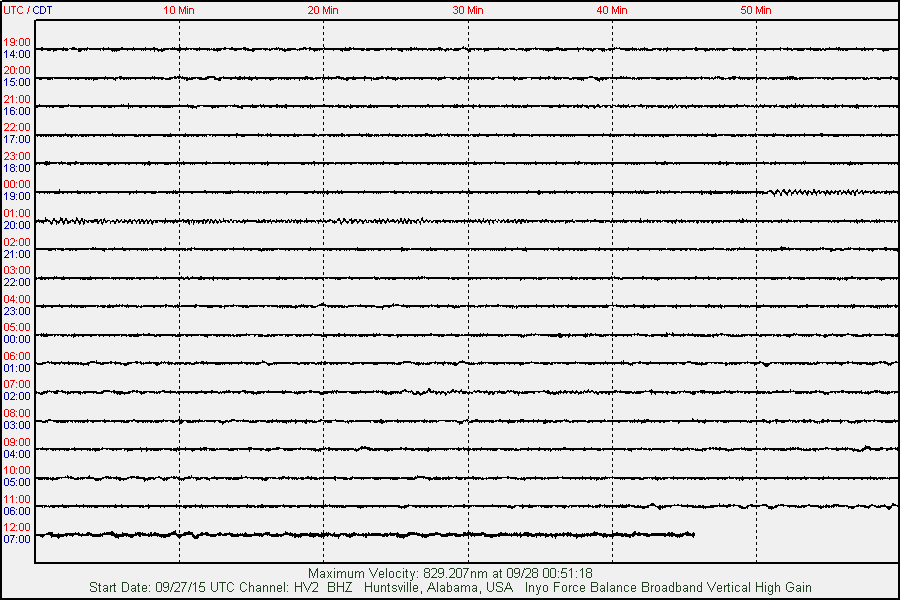Click the 16:00 CDT blue time label
900x600 pixels.
17,111
